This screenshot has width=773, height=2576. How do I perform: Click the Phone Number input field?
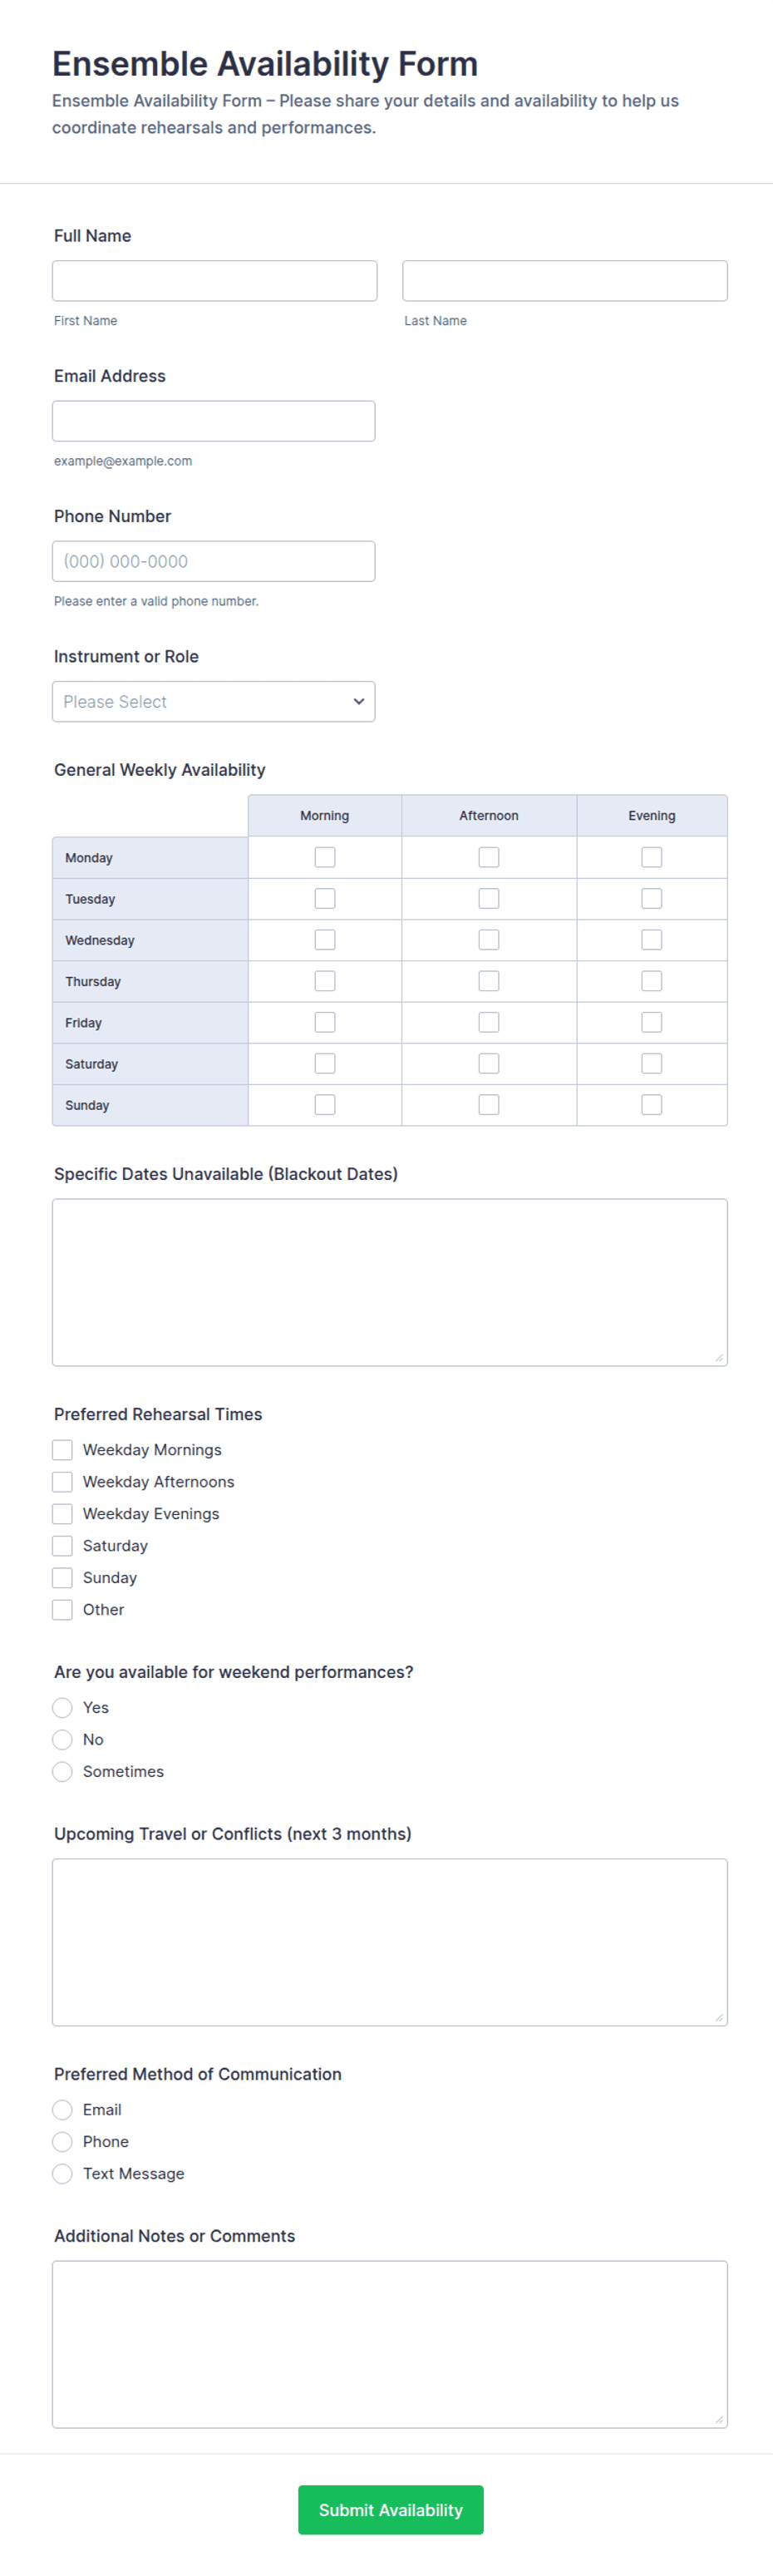click(213, 561)
